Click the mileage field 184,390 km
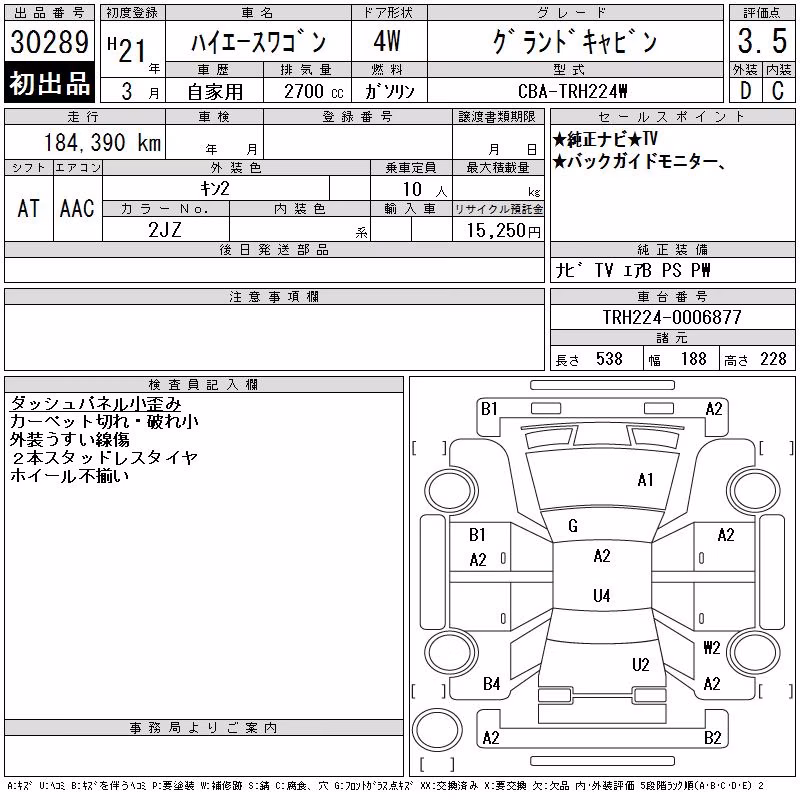This screenshot has width=800, height=800. pos(102,142)
